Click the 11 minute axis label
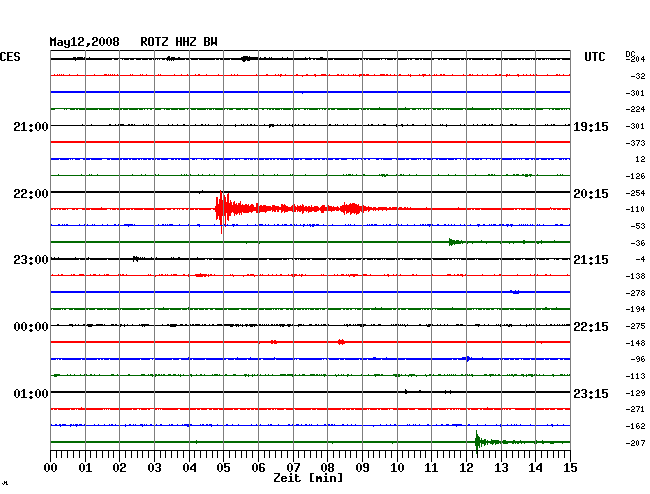The image size is (650, 494). click(x=431, y=467)
